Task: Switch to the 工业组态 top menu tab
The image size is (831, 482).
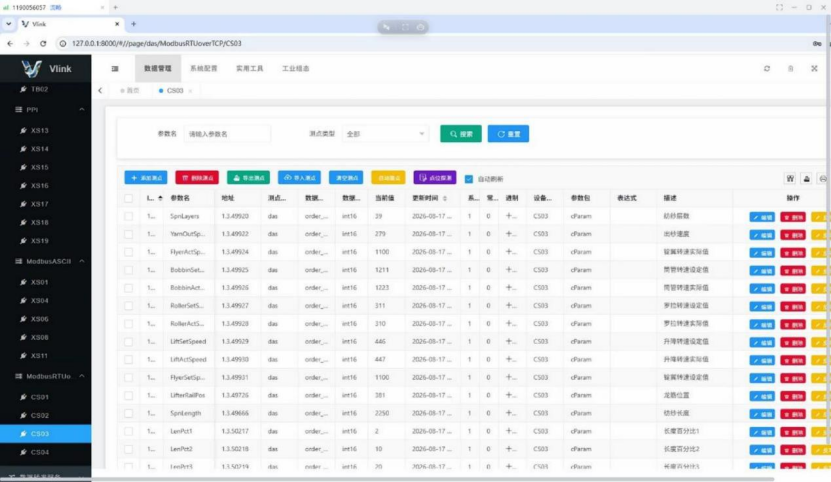Action: coord(296,68)
